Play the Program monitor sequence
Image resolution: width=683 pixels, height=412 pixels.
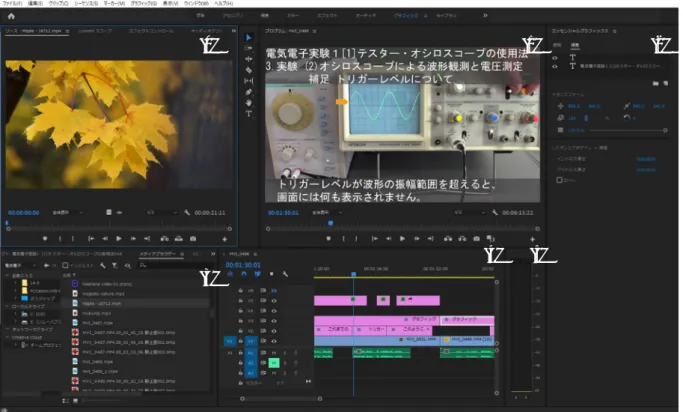pos(402,239)
